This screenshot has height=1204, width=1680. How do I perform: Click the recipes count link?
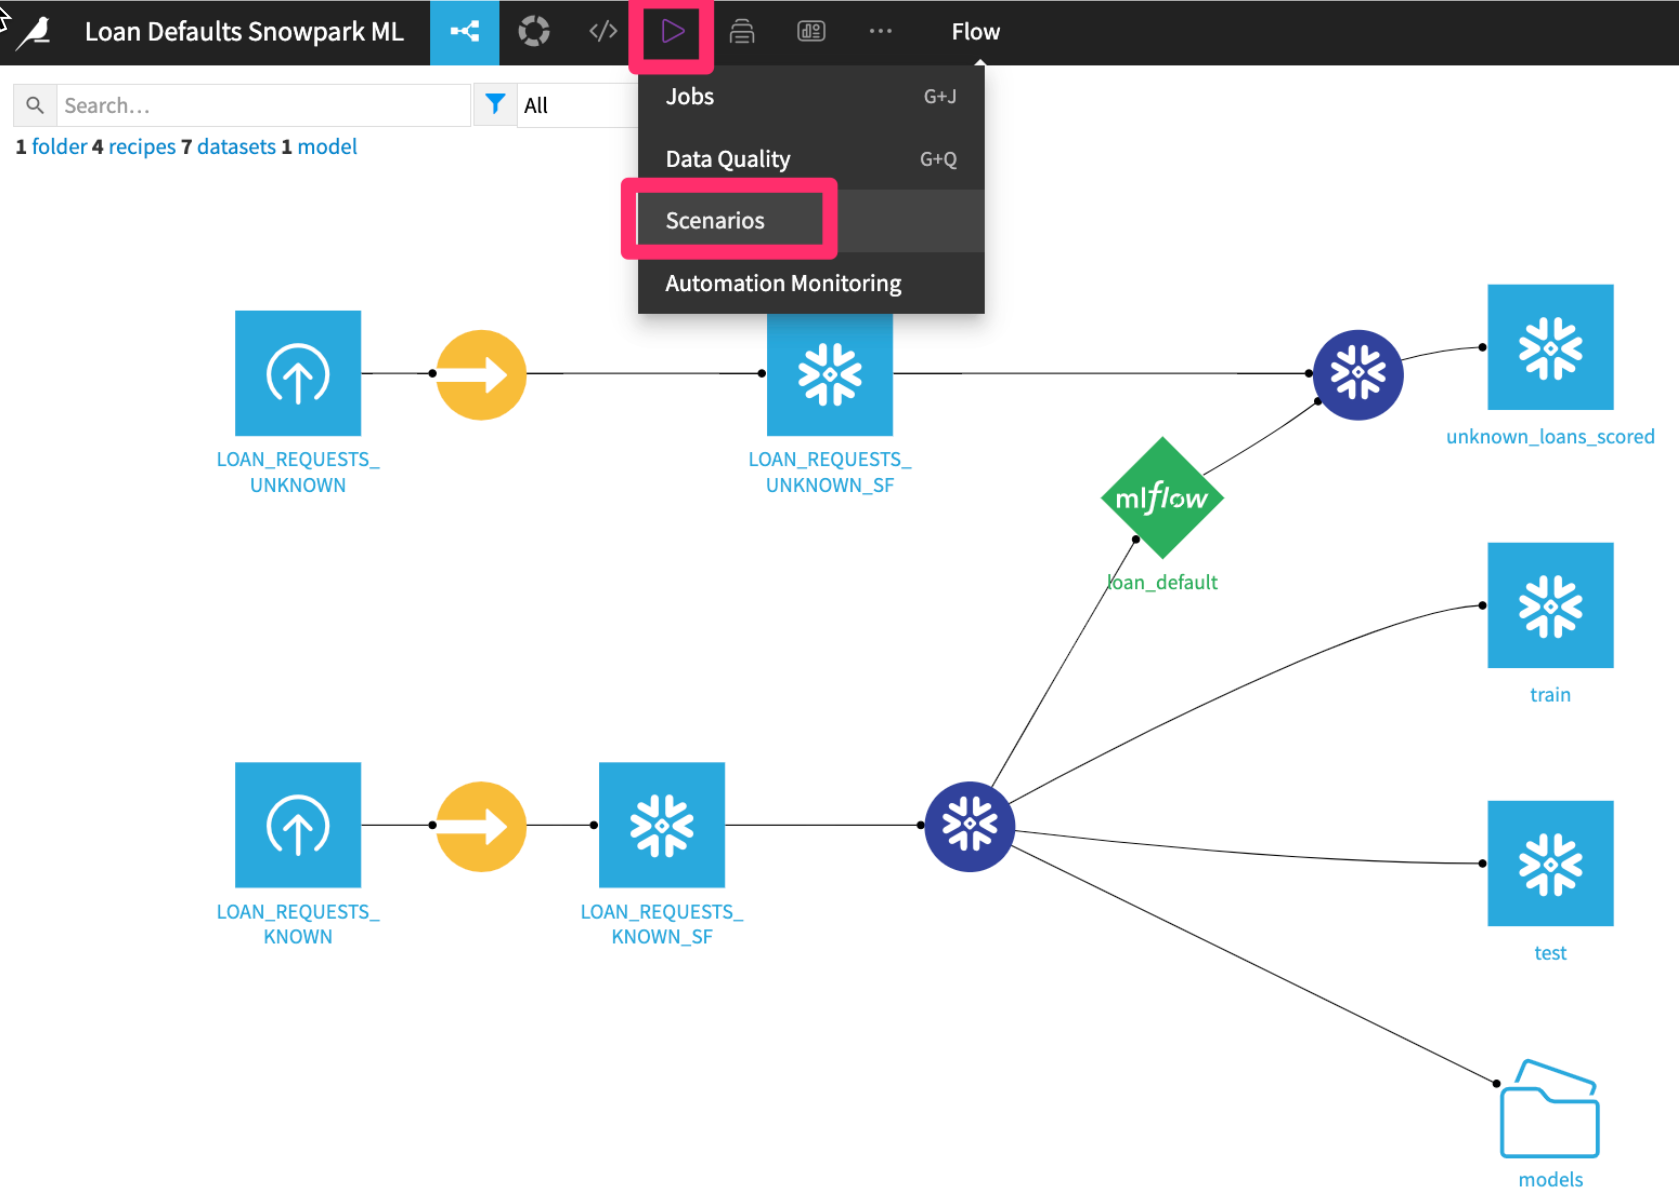pyautogui.click(x=141, y=147)
